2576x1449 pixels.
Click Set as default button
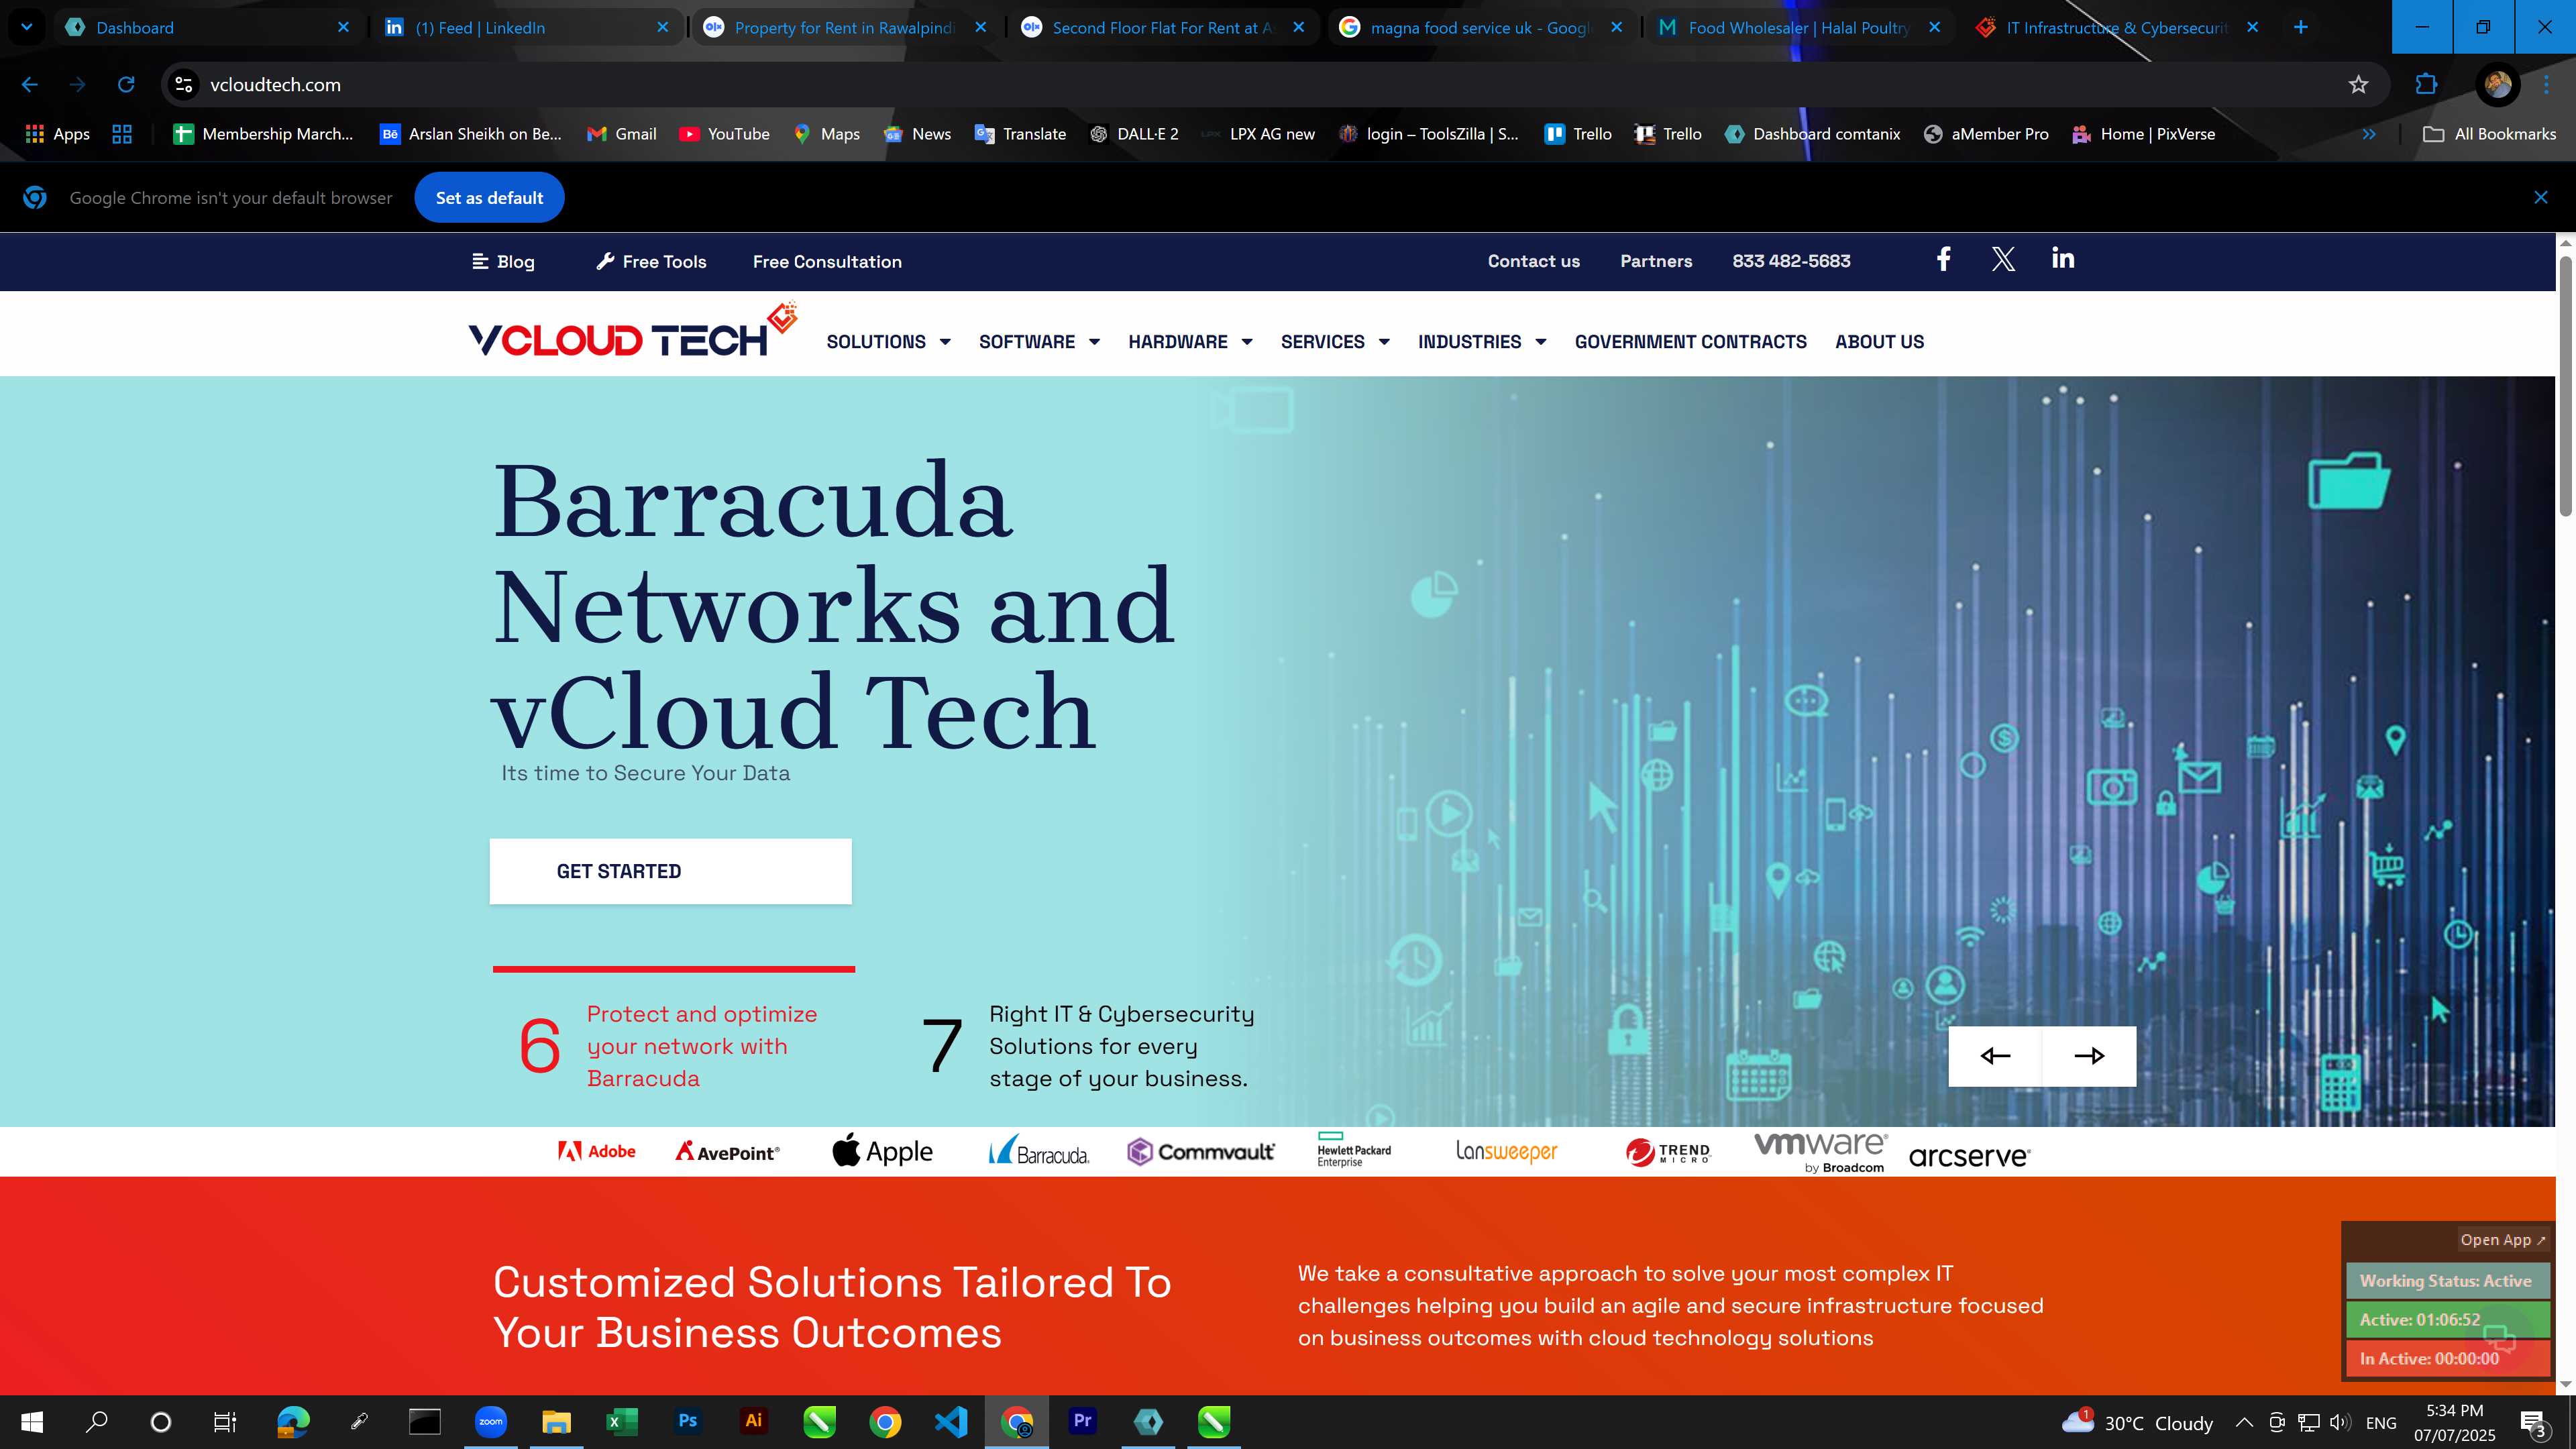click(x=489, y=198)
